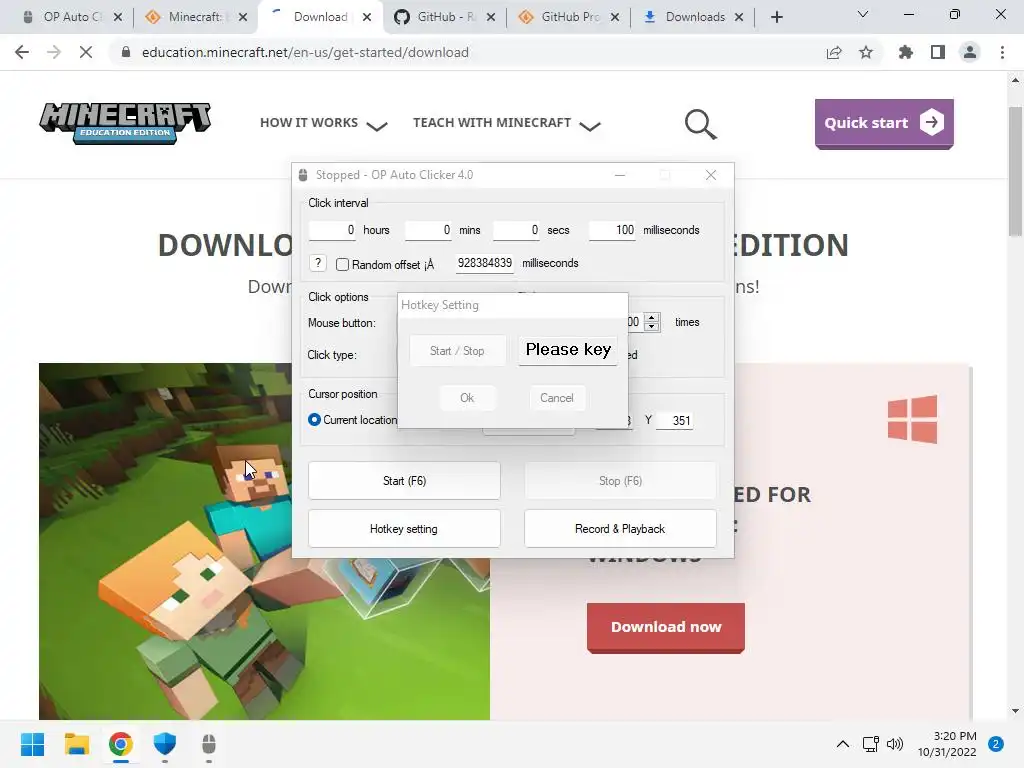Open the network status tray icon

click(871, 744)
